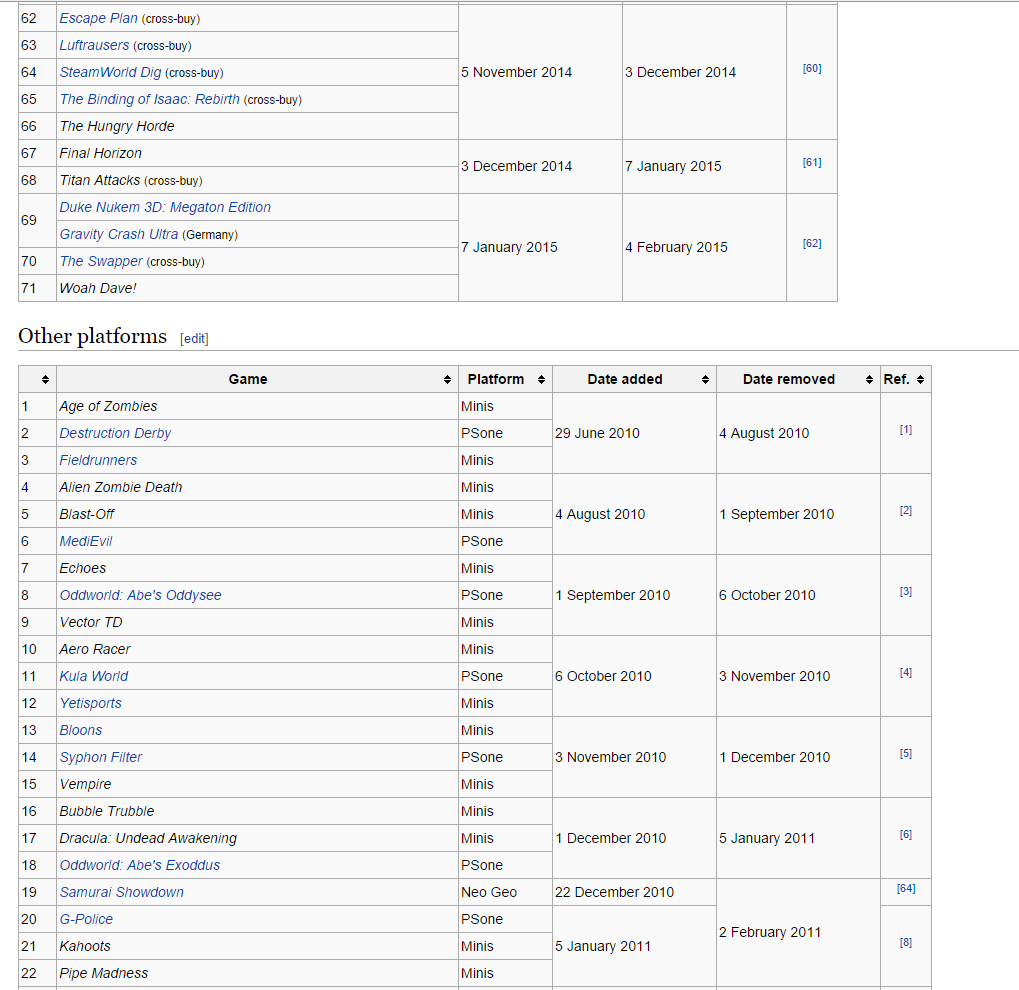Screen dimensions: 1019x990
Task: Jump to reference [60]
Action: point(812,68)
